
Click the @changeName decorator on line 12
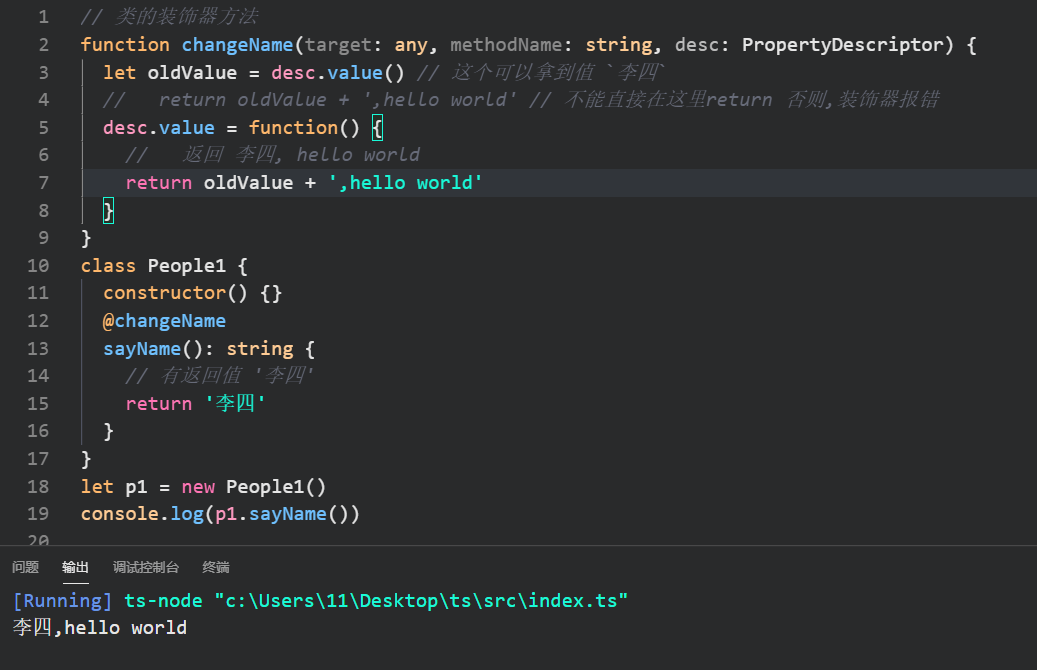pos(164,321)
